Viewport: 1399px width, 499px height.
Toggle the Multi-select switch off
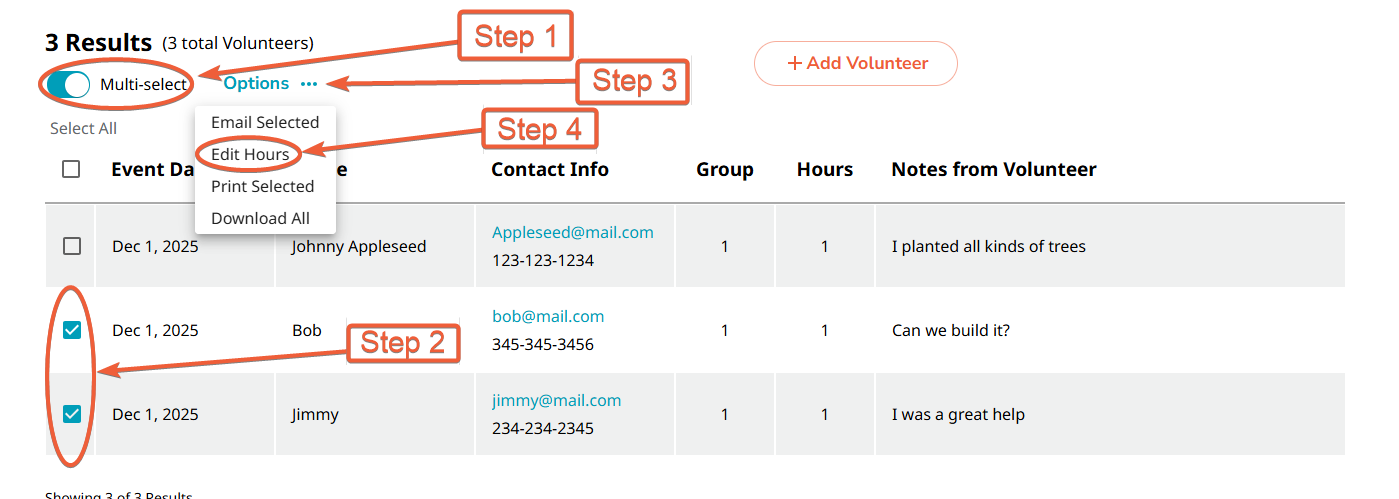[68, 84]
